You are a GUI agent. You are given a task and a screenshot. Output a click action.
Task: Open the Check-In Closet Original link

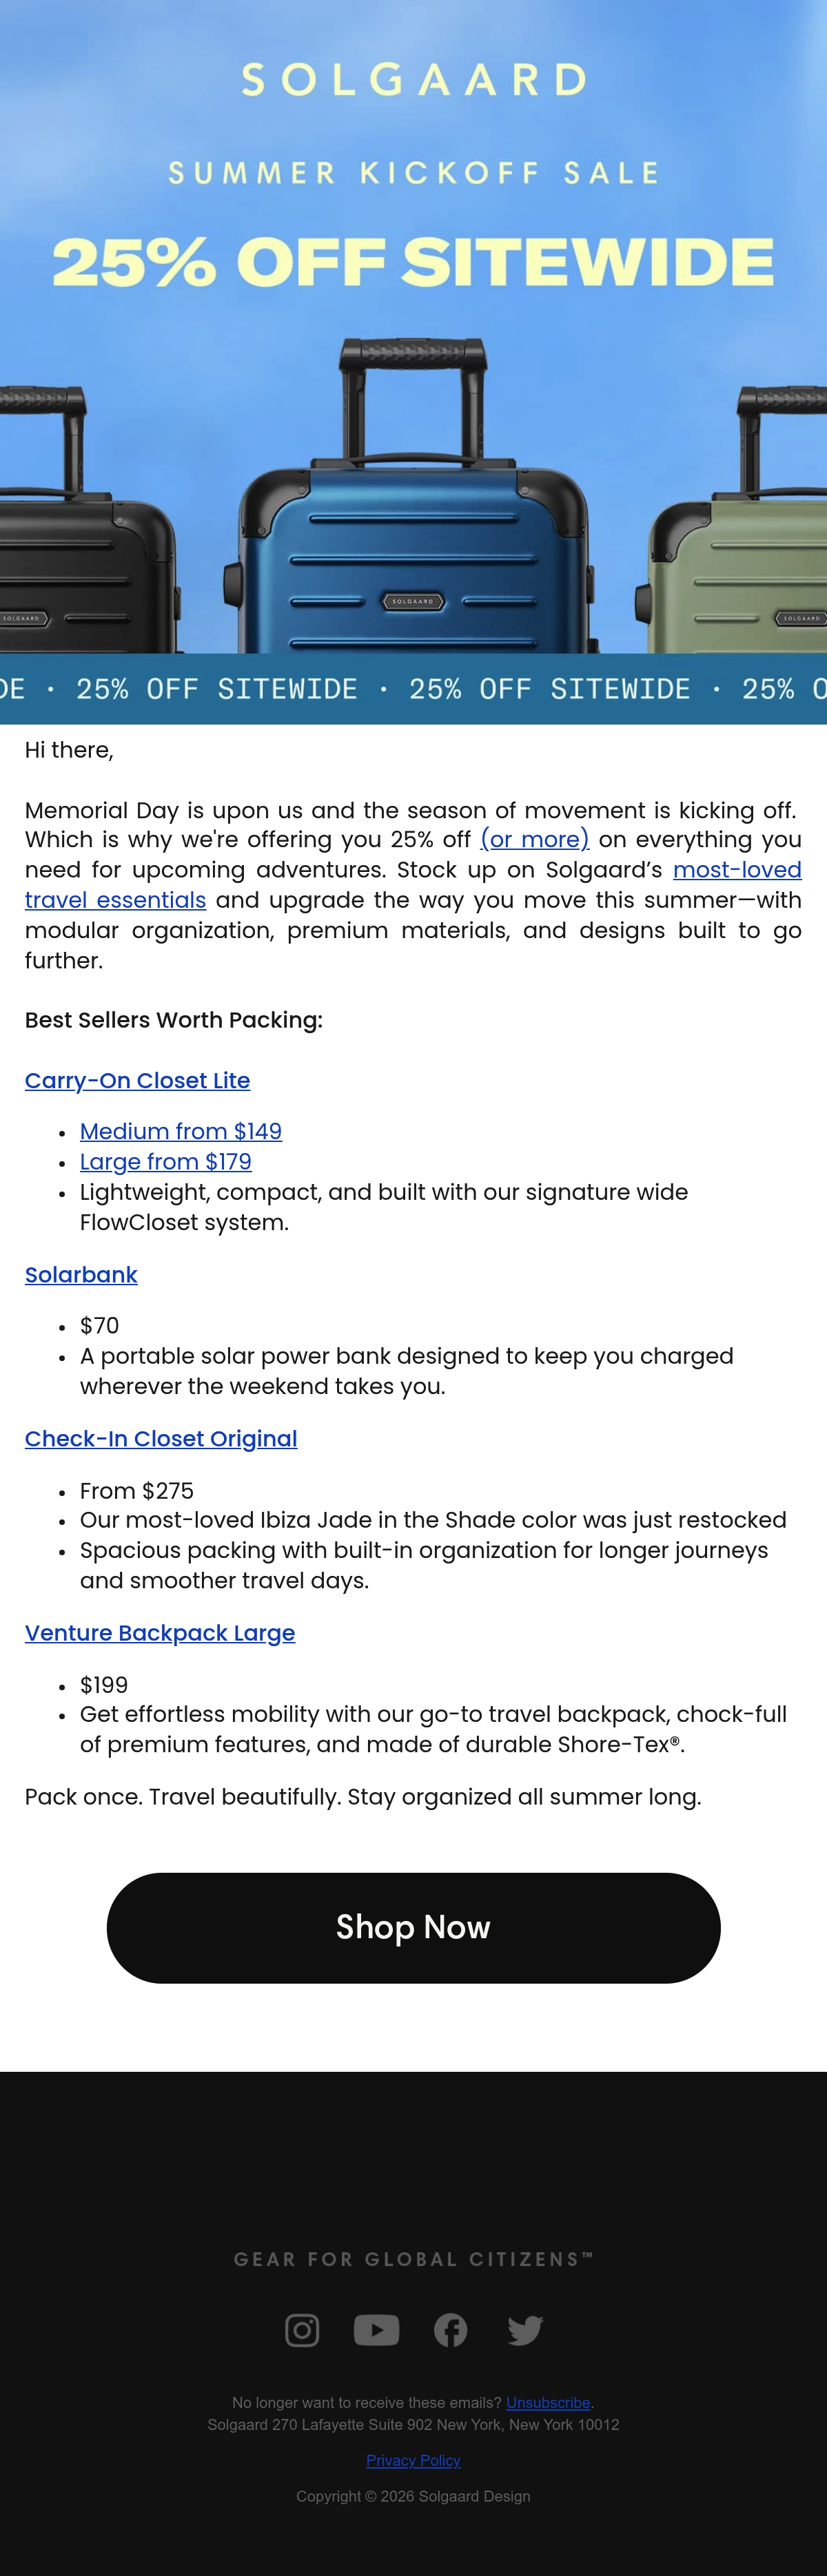click(x=161, y=1438)
